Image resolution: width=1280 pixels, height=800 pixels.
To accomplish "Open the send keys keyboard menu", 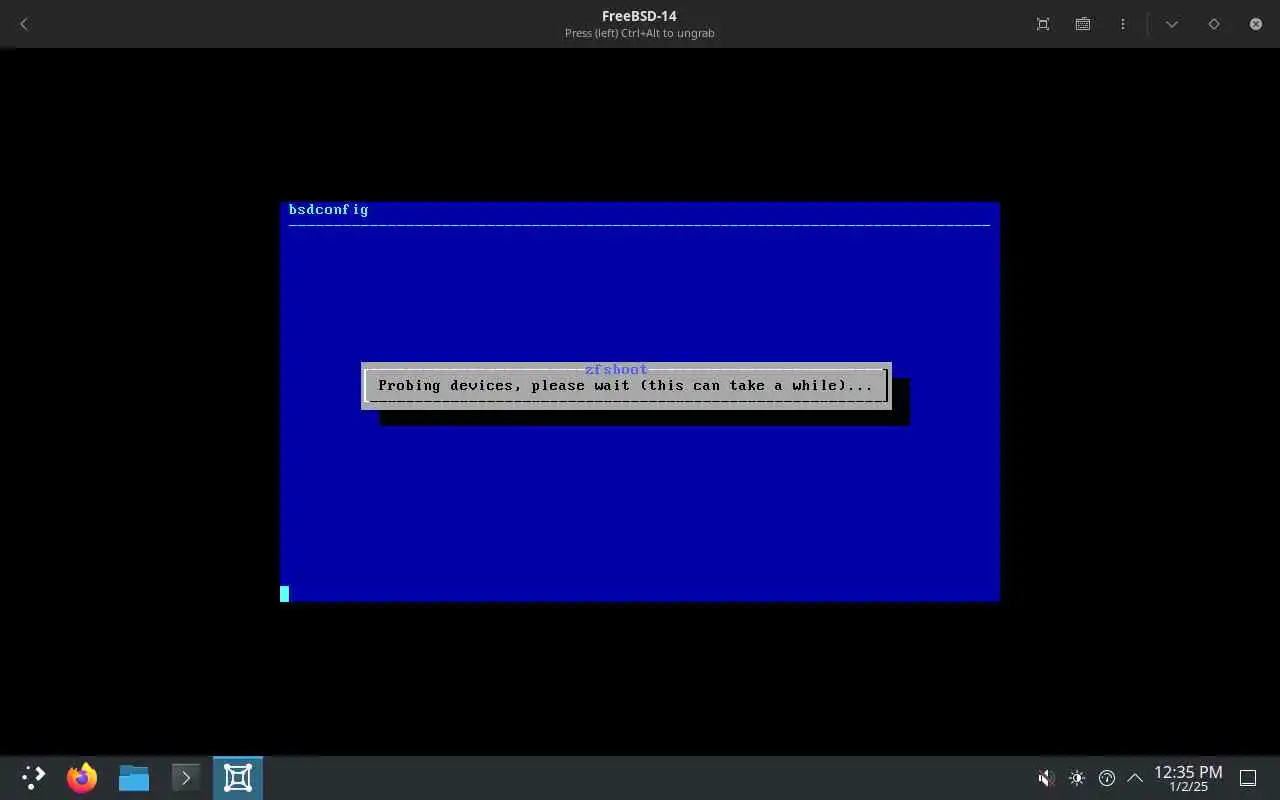I will (1083, 24).
